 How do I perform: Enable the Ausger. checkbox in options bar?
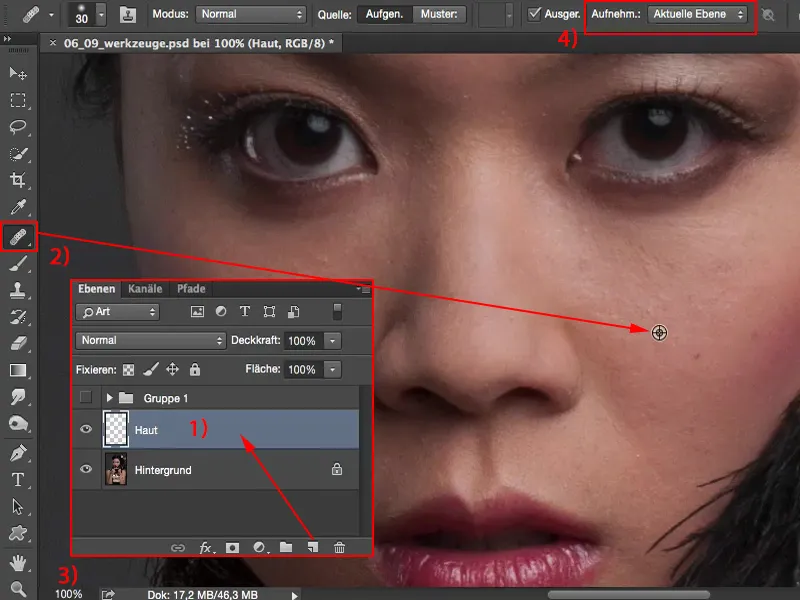(536, 15)
